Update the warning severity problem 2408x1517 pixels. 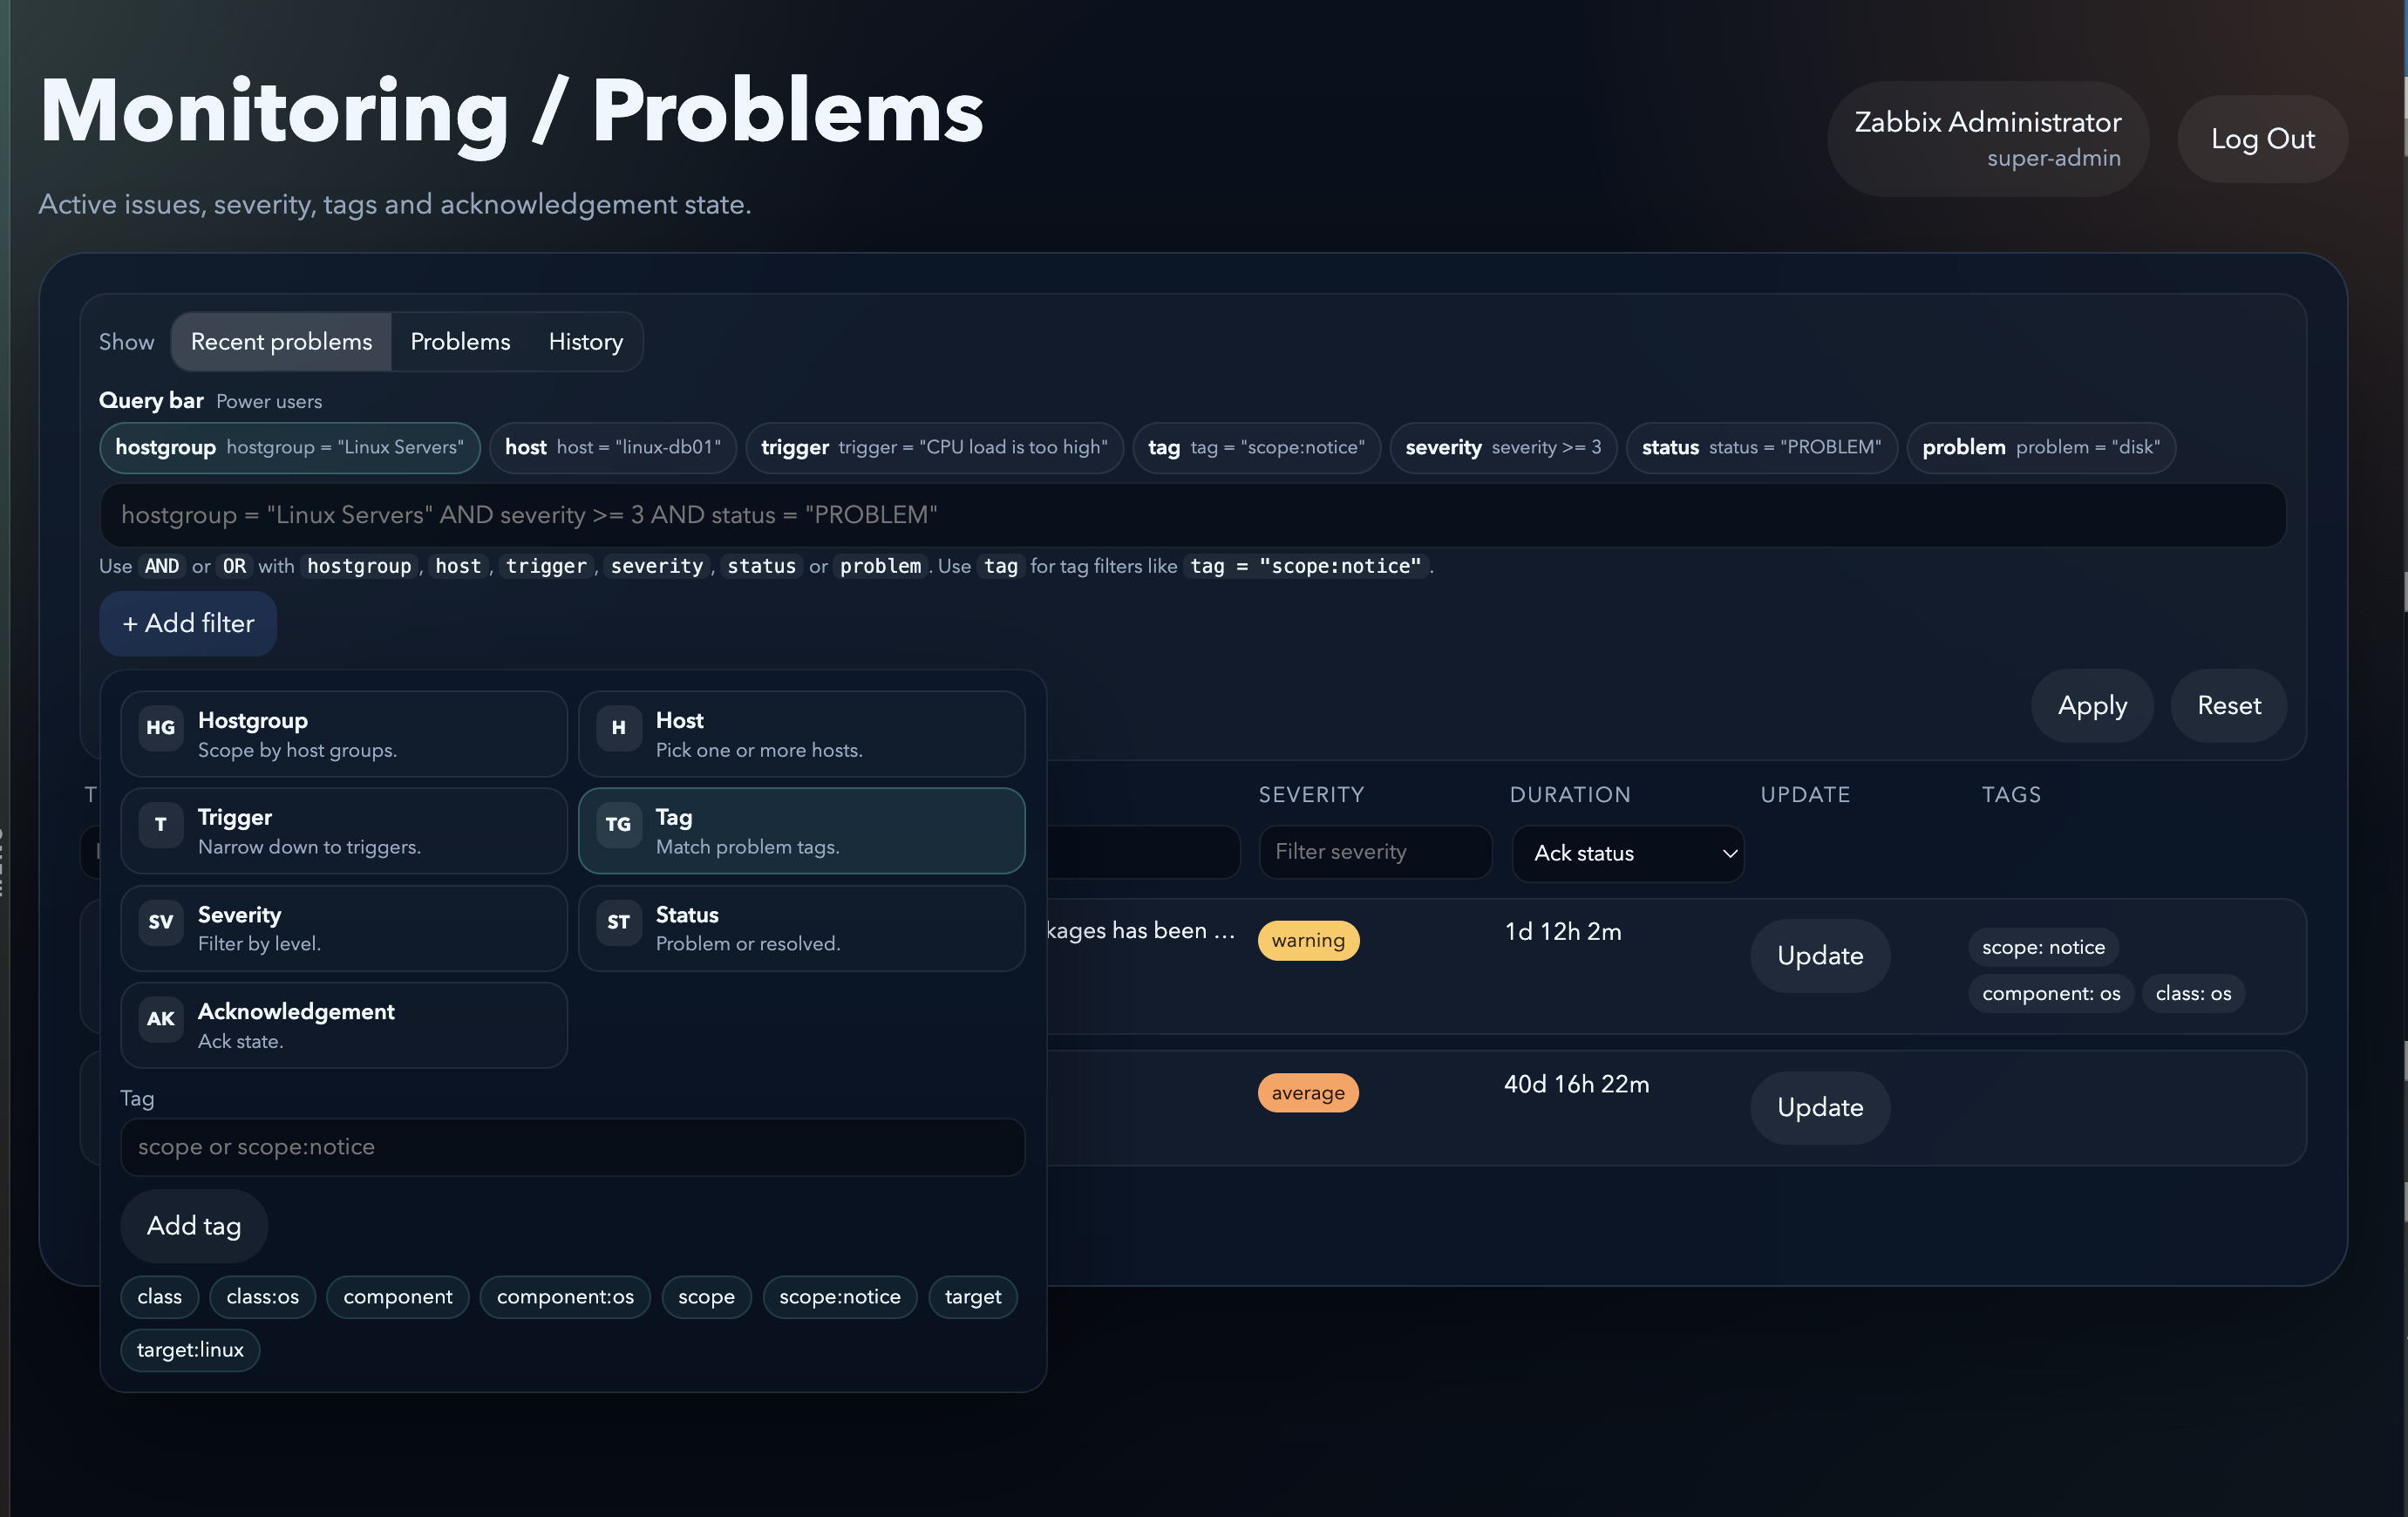1819,956
